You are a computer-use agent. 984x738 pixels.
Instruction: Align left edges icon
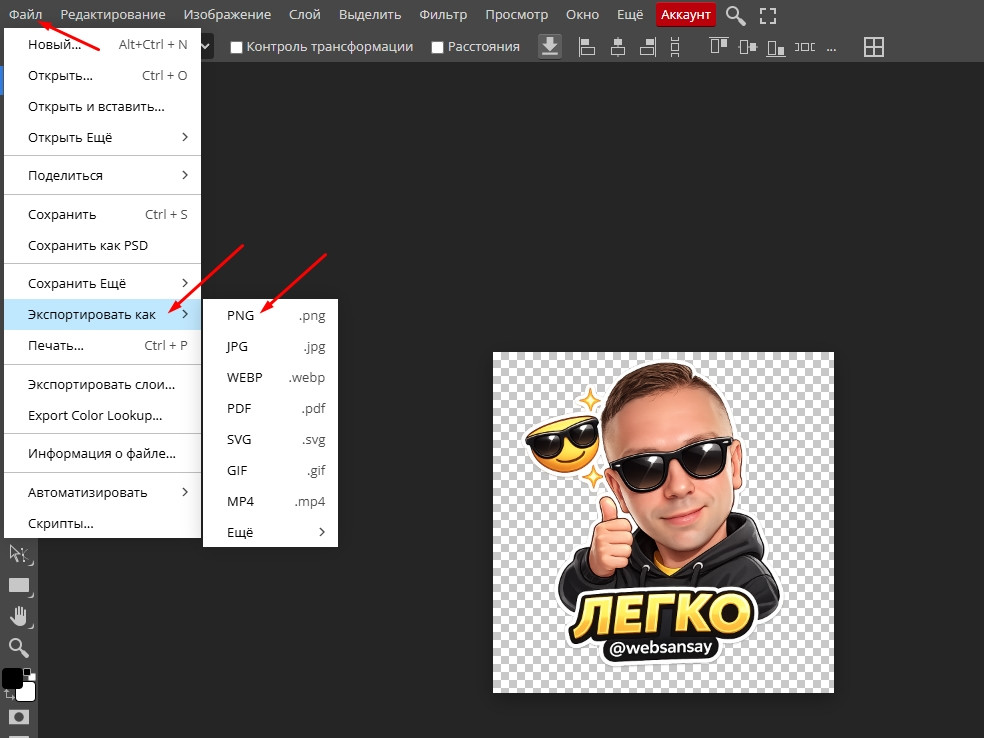[x=587, y=47]
